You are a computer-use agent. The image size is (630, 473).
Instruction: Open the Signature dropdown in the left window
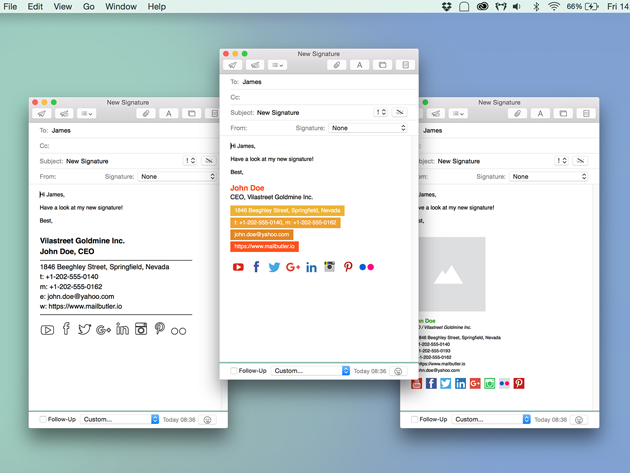pyautogui.click(x=178, y=176)
